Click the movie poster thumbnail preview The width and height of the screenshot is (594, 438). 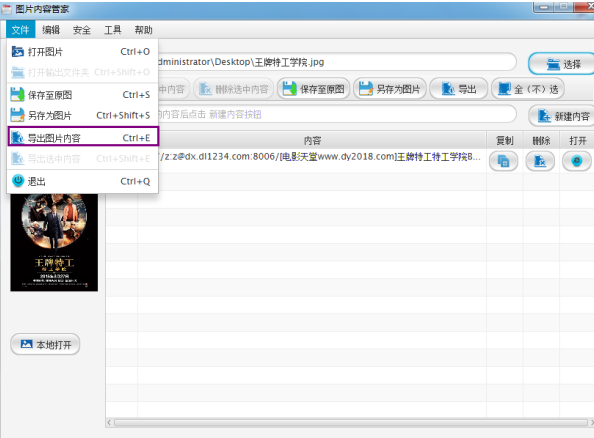(54, 242)
